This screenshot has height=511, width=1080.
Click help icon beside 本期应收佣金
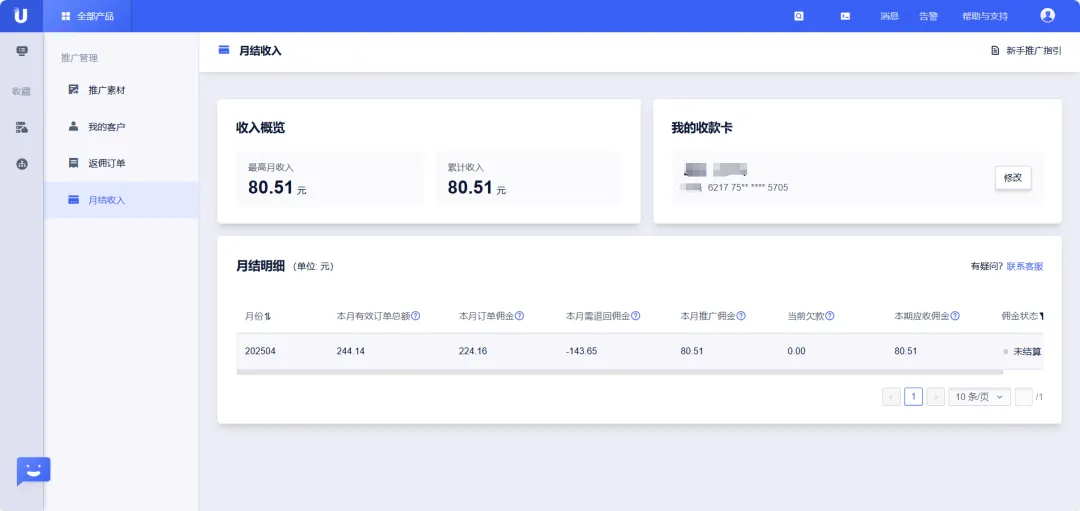(x=955, y=316)
